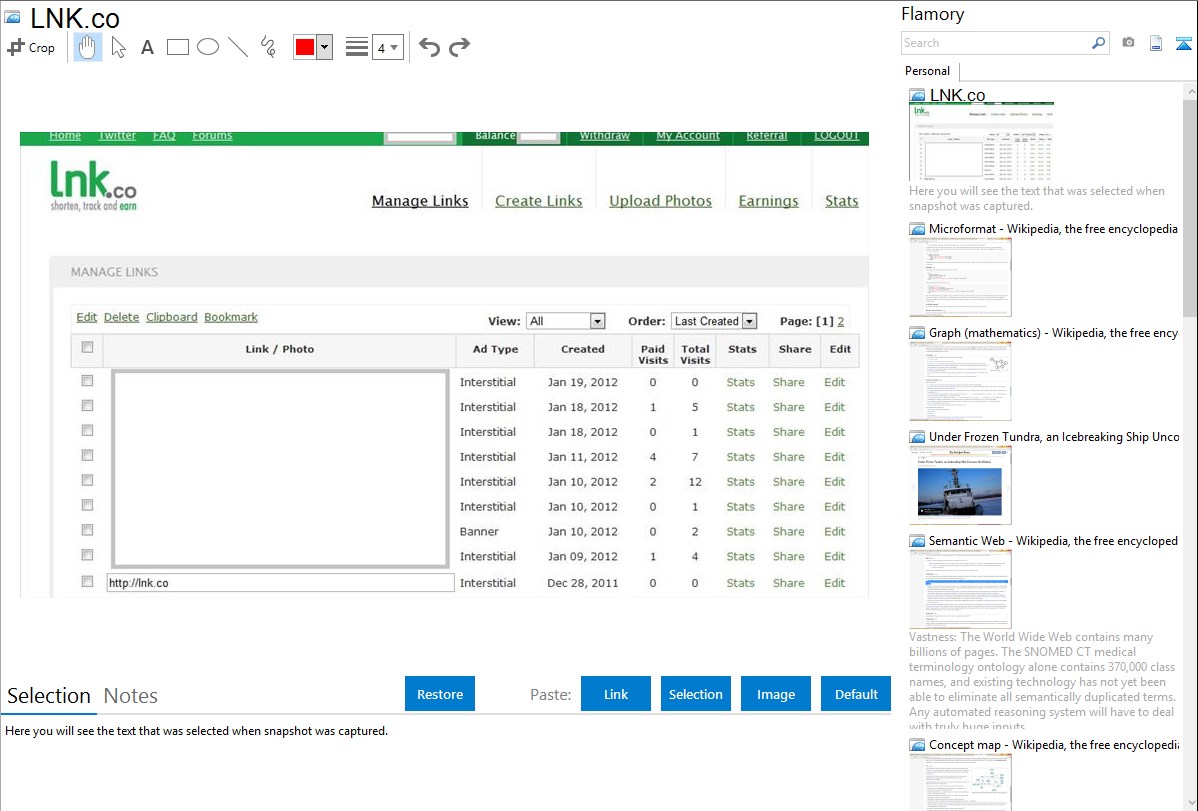Pick the rectangle shape tool

[x=178, y=47]
